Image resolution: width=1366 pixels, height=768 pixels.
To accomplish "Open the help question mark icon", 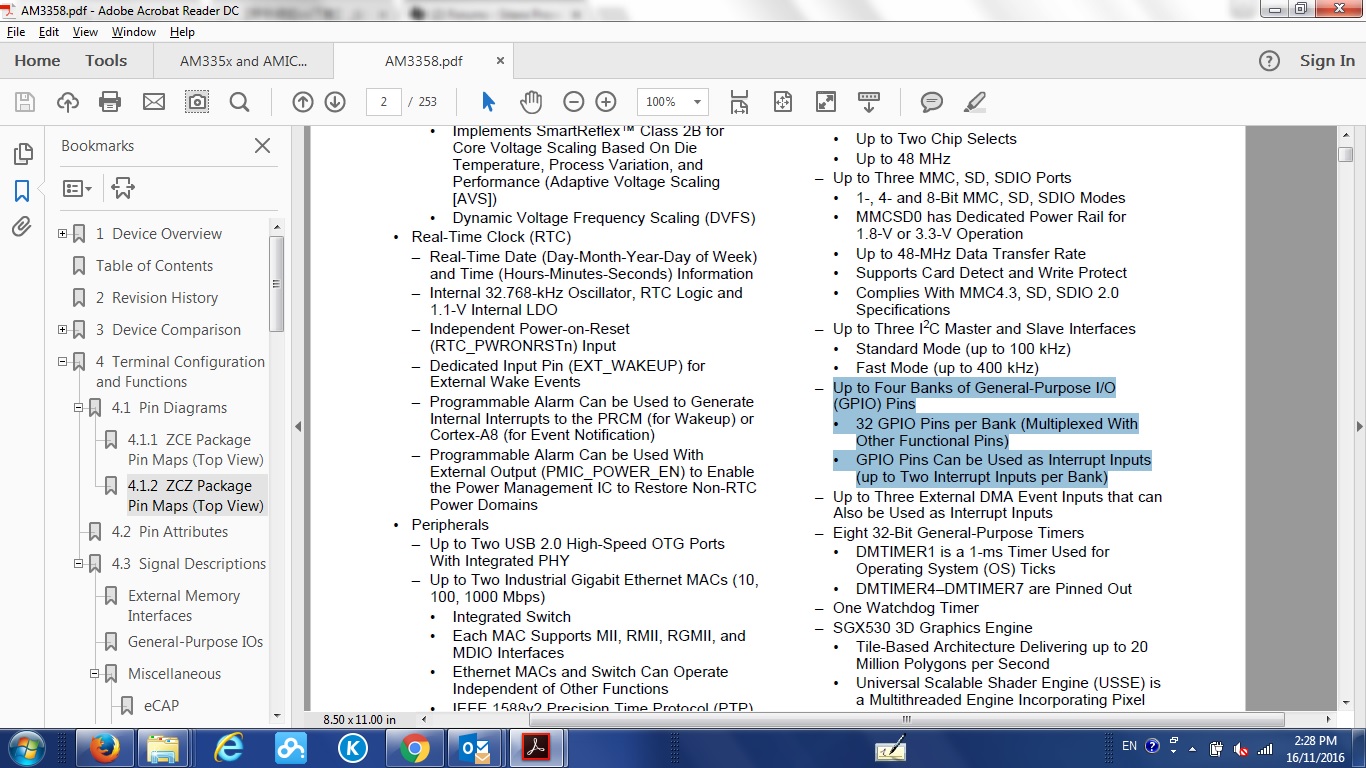I will pos(1269,61).
